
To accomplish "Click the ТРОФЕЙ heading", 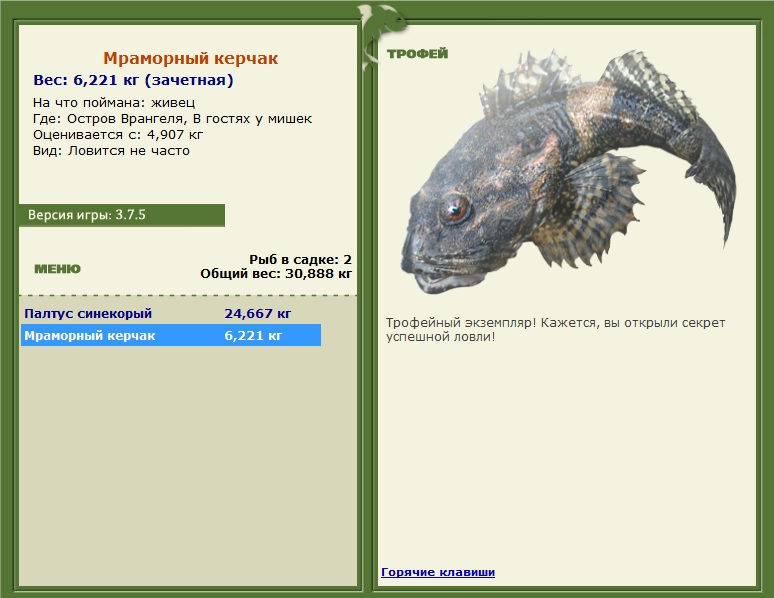I will (417, 54).
